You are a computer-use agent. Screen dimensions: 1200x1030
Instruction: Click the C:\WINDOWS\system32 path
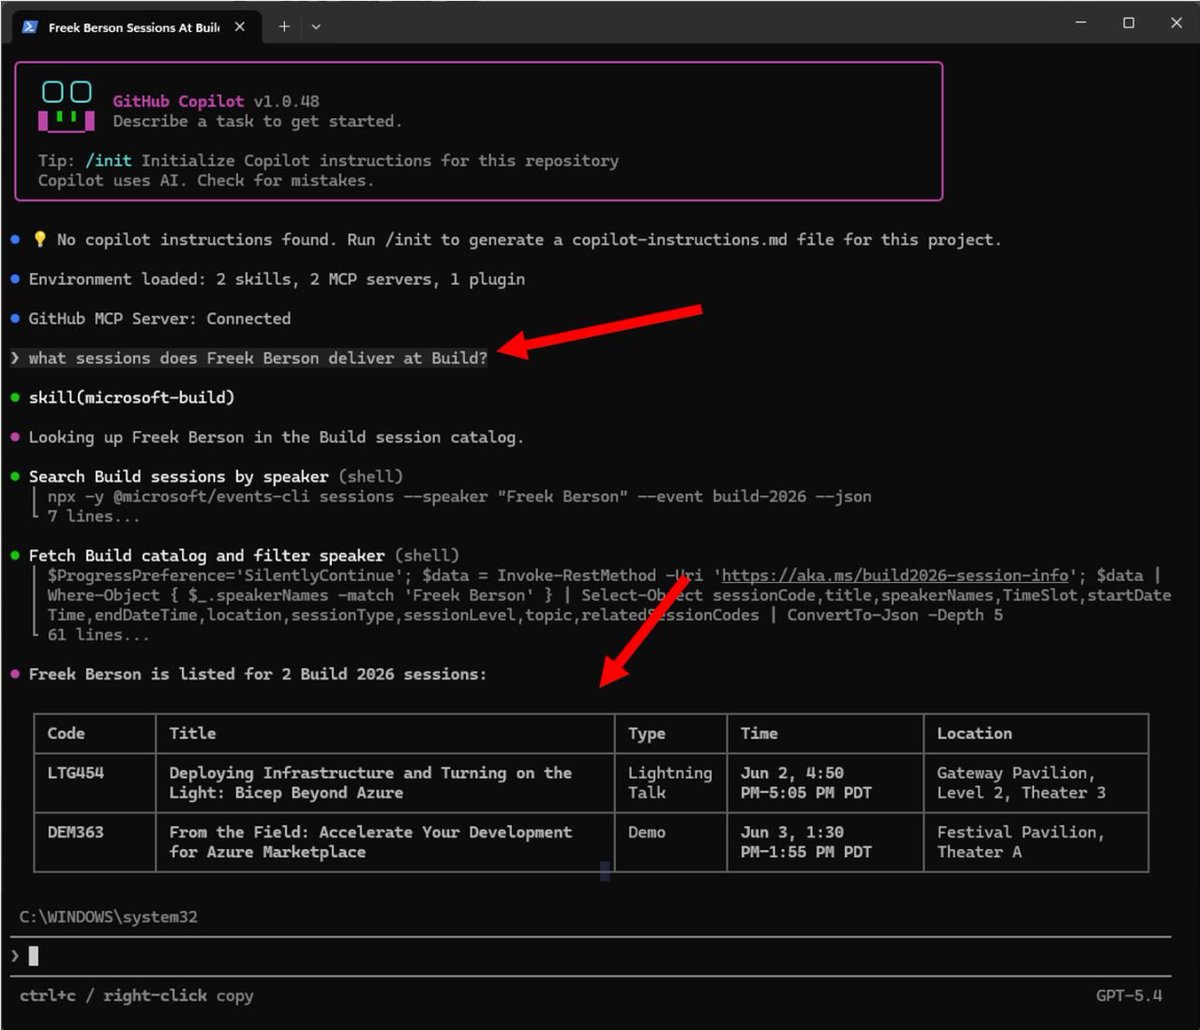pos(108,917)
